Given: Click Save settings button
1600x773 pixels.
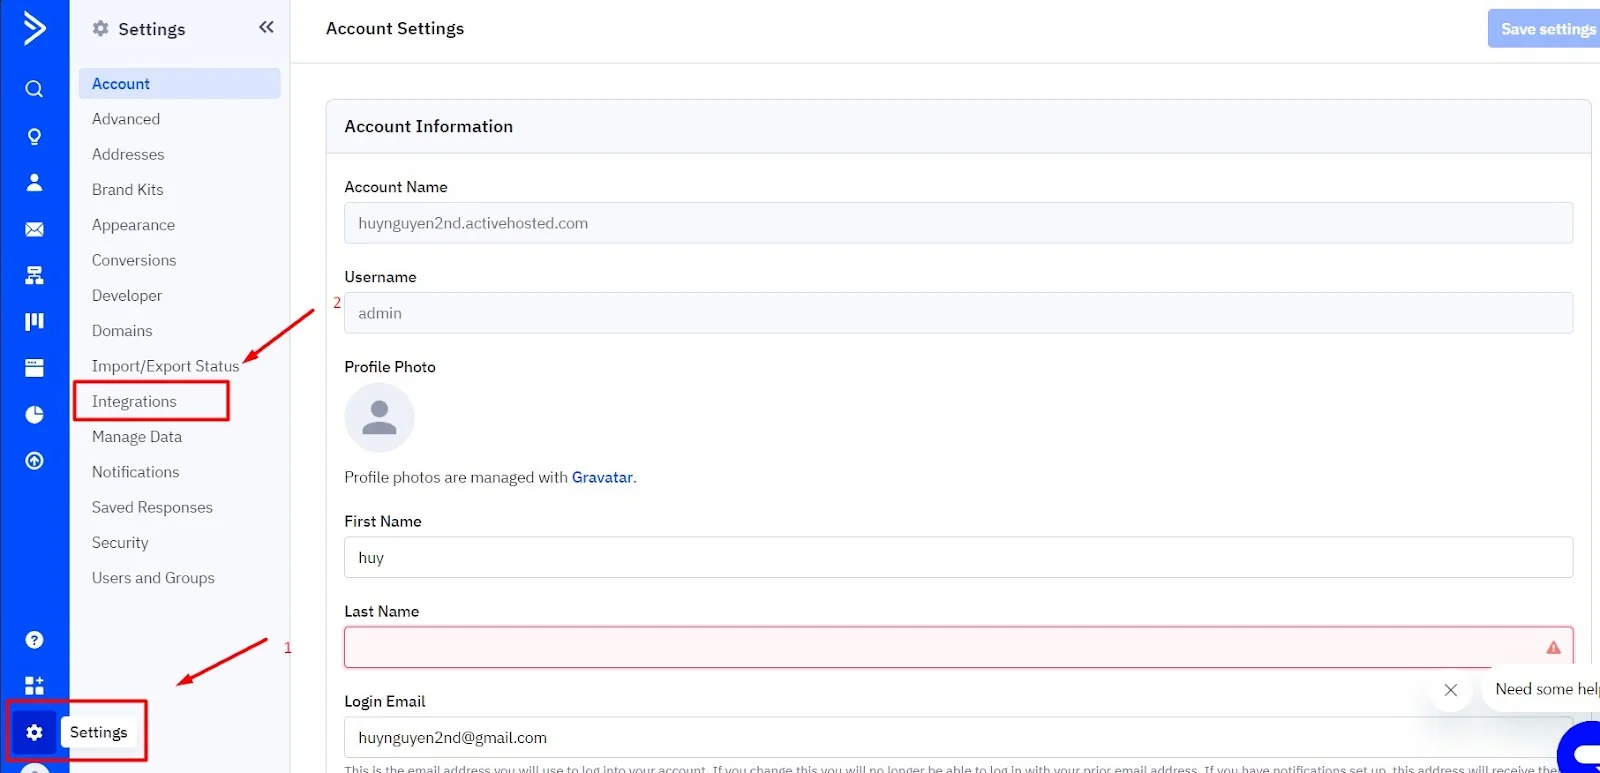Looking at the screenshot, I should point(1546,29).
